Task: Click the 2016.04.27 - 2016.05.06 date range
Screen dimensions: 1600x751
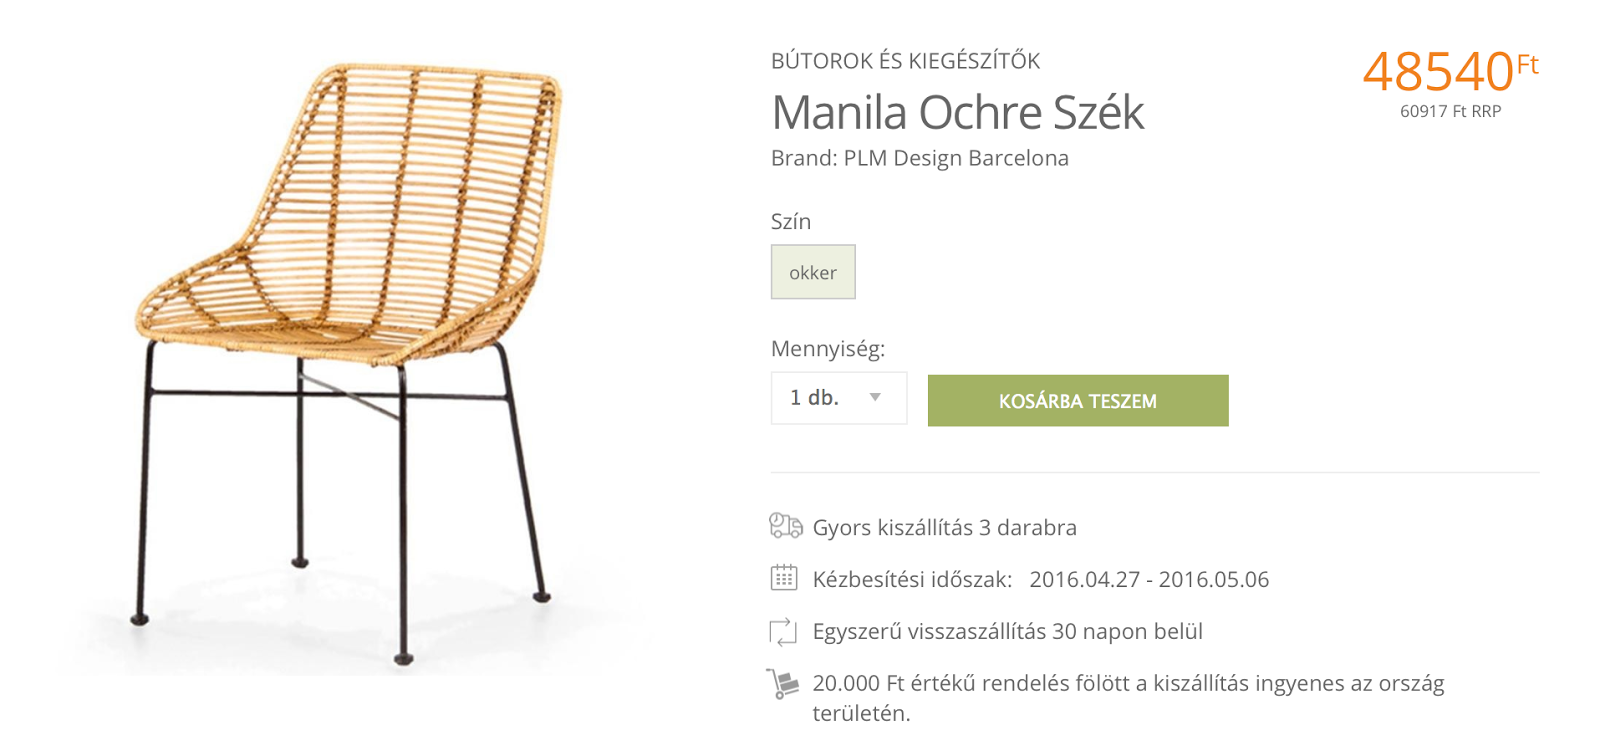Action: point(1149,579)
